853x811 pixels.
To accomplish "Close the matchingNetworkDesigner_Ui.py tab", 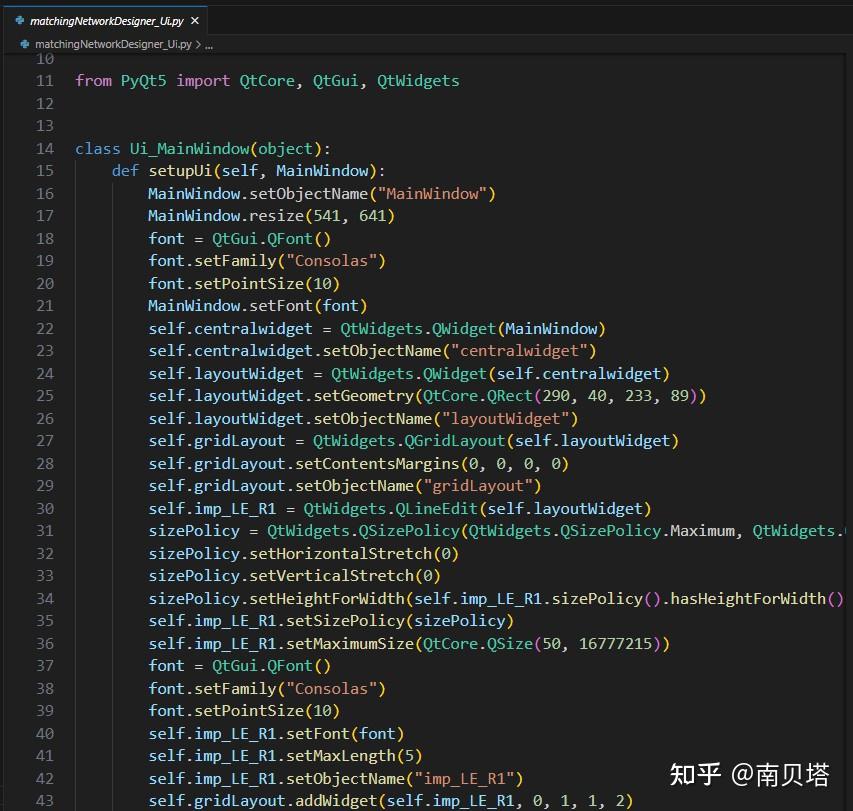I will pos(194,19).
